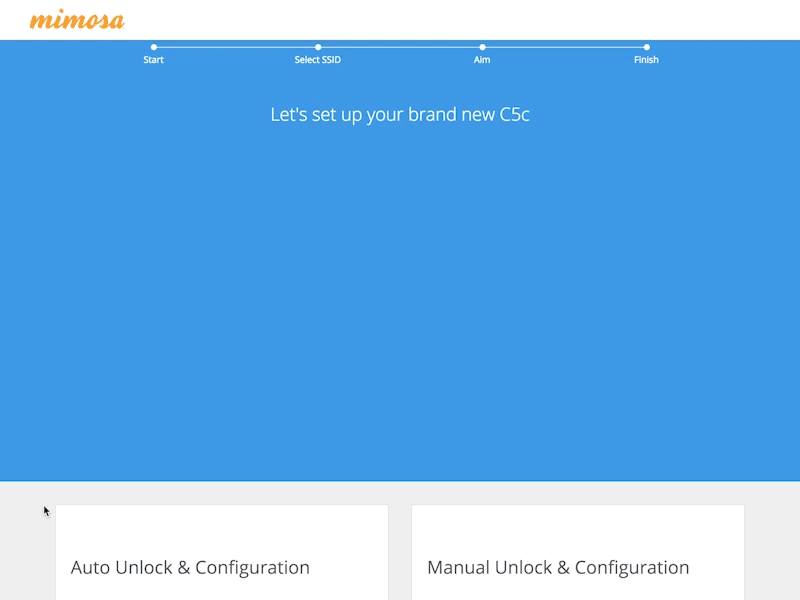The height and width of the screenshot is (600, 800).
Task: Click the Select SSID step dot
Action: point(318,47)
